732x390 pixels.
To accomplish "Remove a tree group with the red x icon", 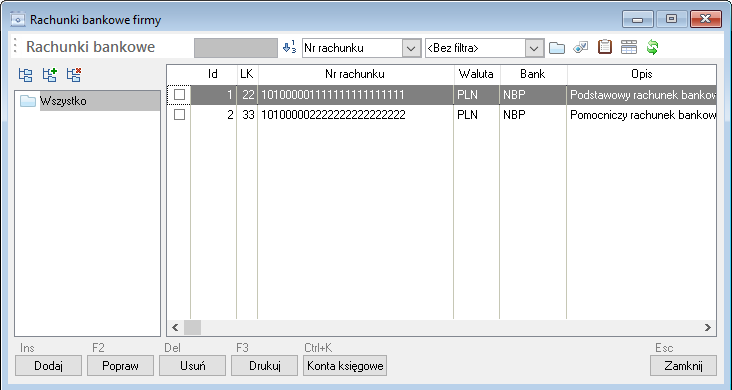I will point(74,75).
